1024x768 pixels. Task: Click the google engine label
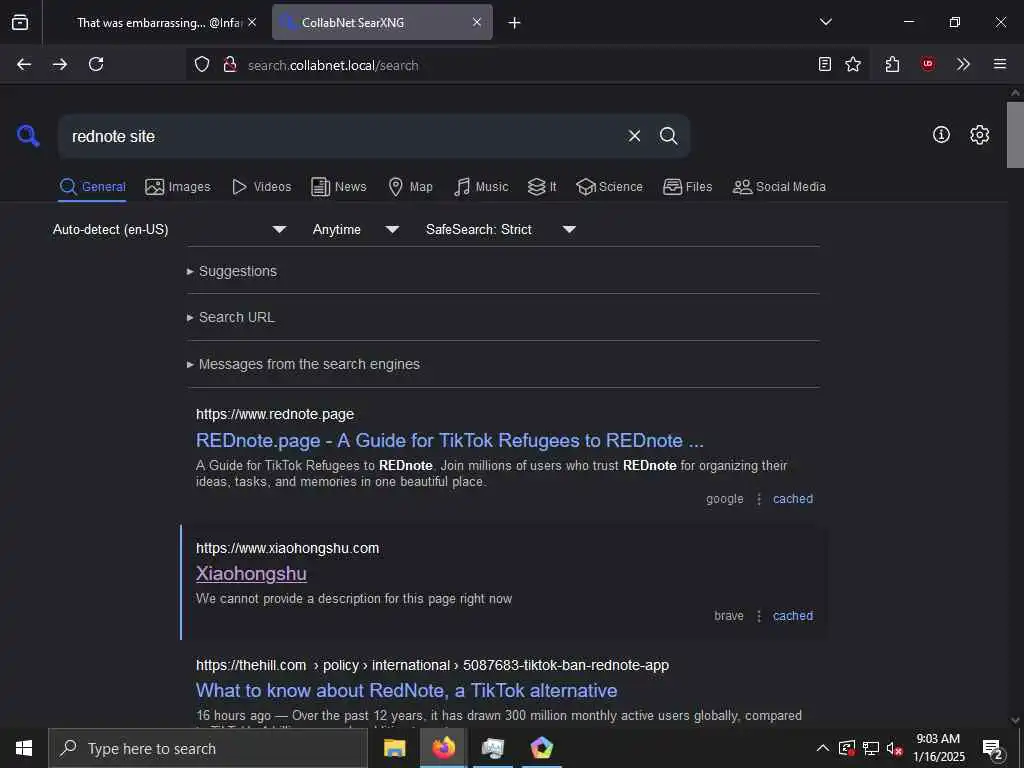pos(724,499)
